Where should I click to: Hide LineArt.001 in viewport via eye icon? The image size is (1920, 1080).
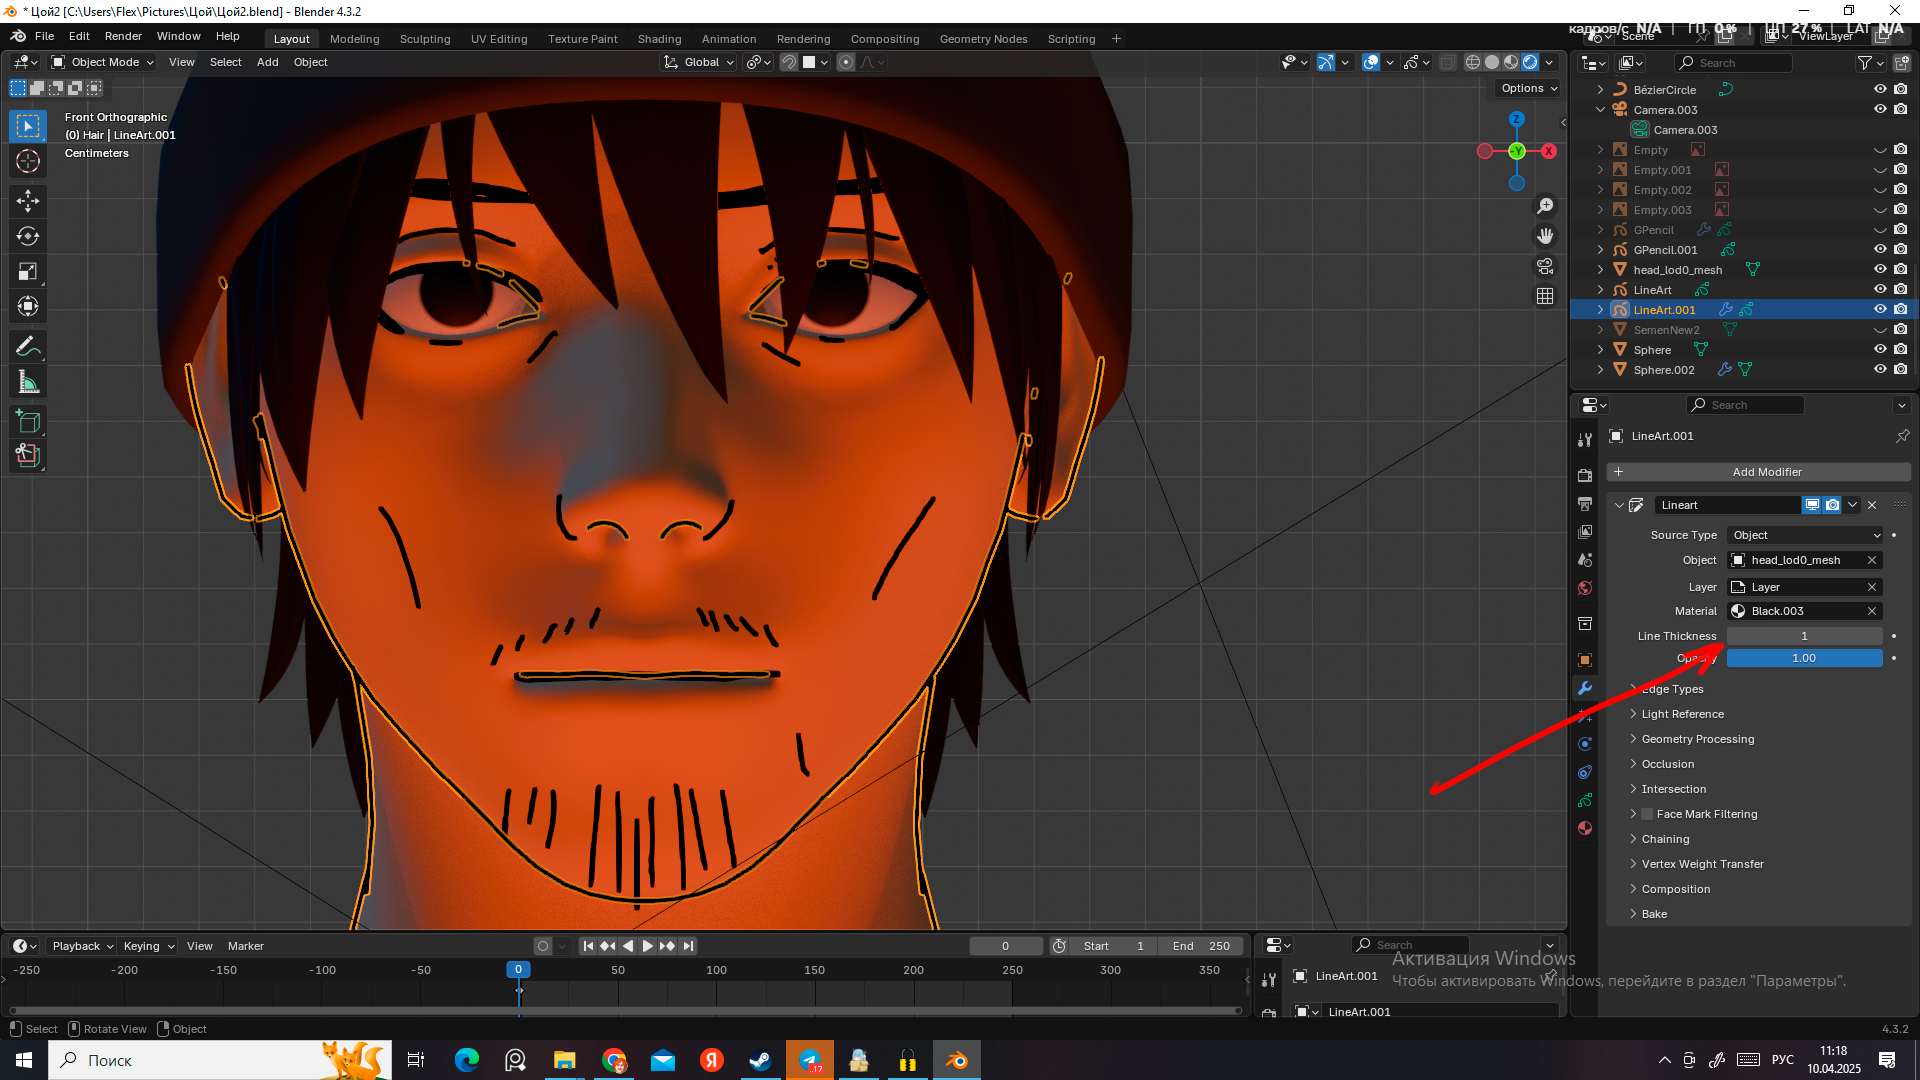click(1880, 310)
